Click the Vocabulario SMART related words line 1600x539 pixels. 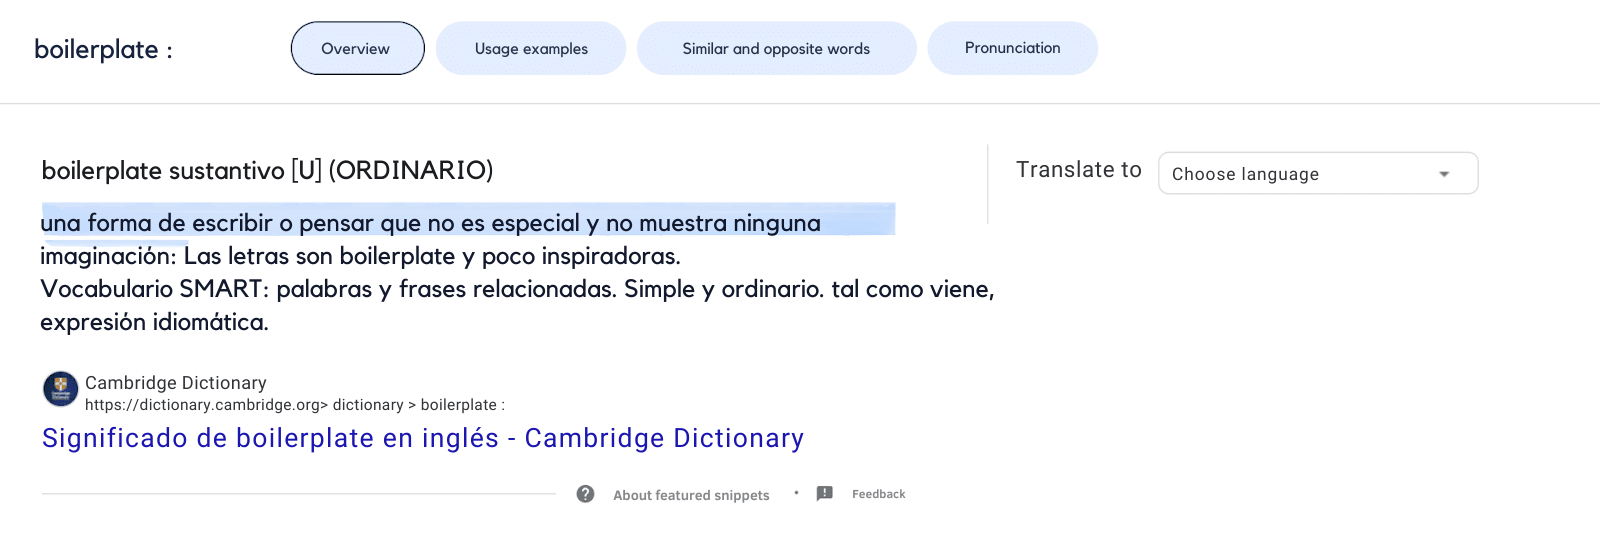tap(516, 289)
